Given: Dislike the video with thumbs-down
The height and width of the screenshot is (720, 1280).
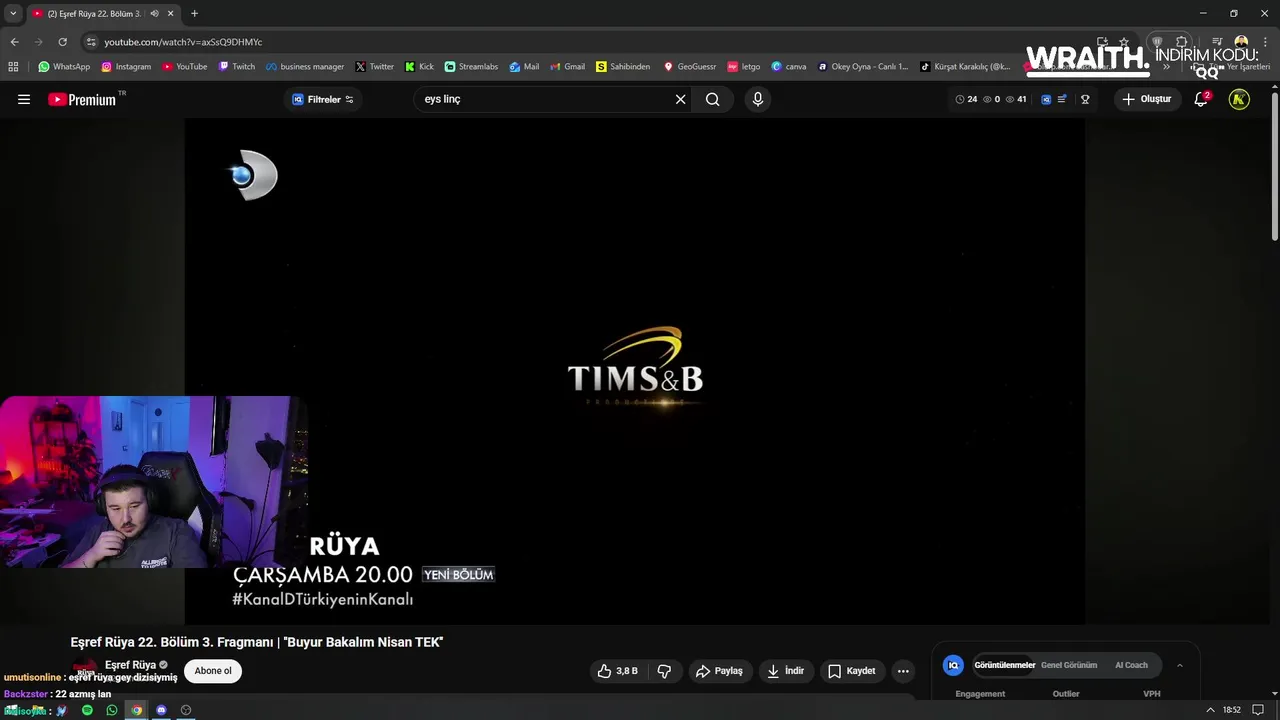Looking at the screenshot, I should [x=664, y=671].
